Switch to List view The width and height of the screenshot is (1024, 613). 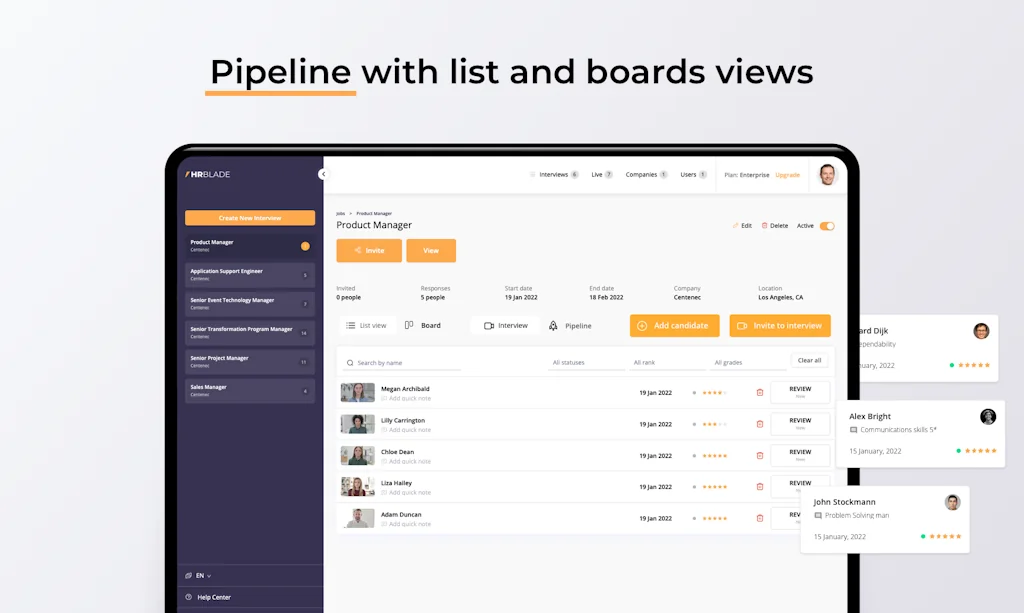[x=366, y=325]
